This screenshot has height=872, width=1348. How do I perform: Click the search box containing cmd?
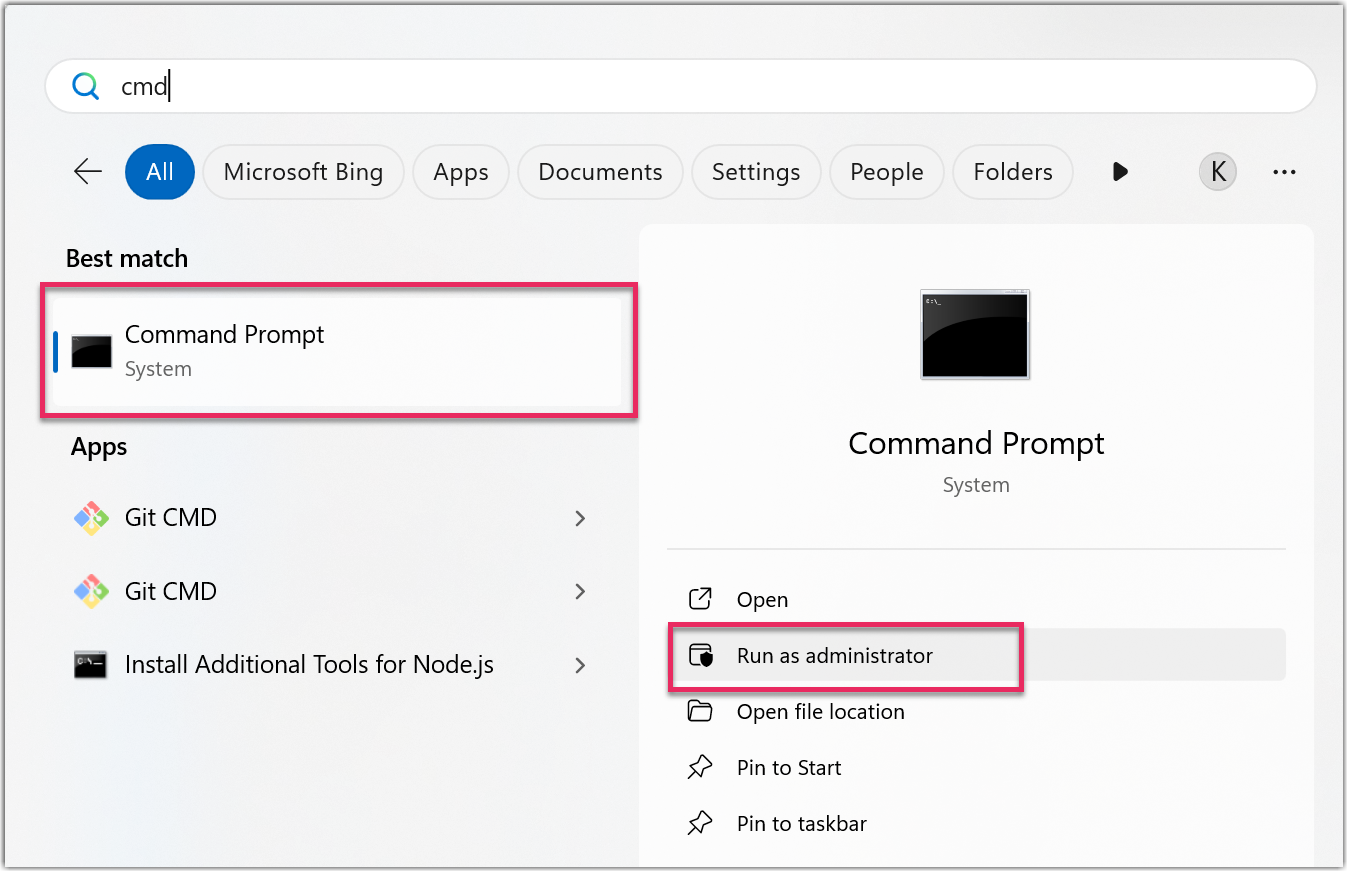680,87
